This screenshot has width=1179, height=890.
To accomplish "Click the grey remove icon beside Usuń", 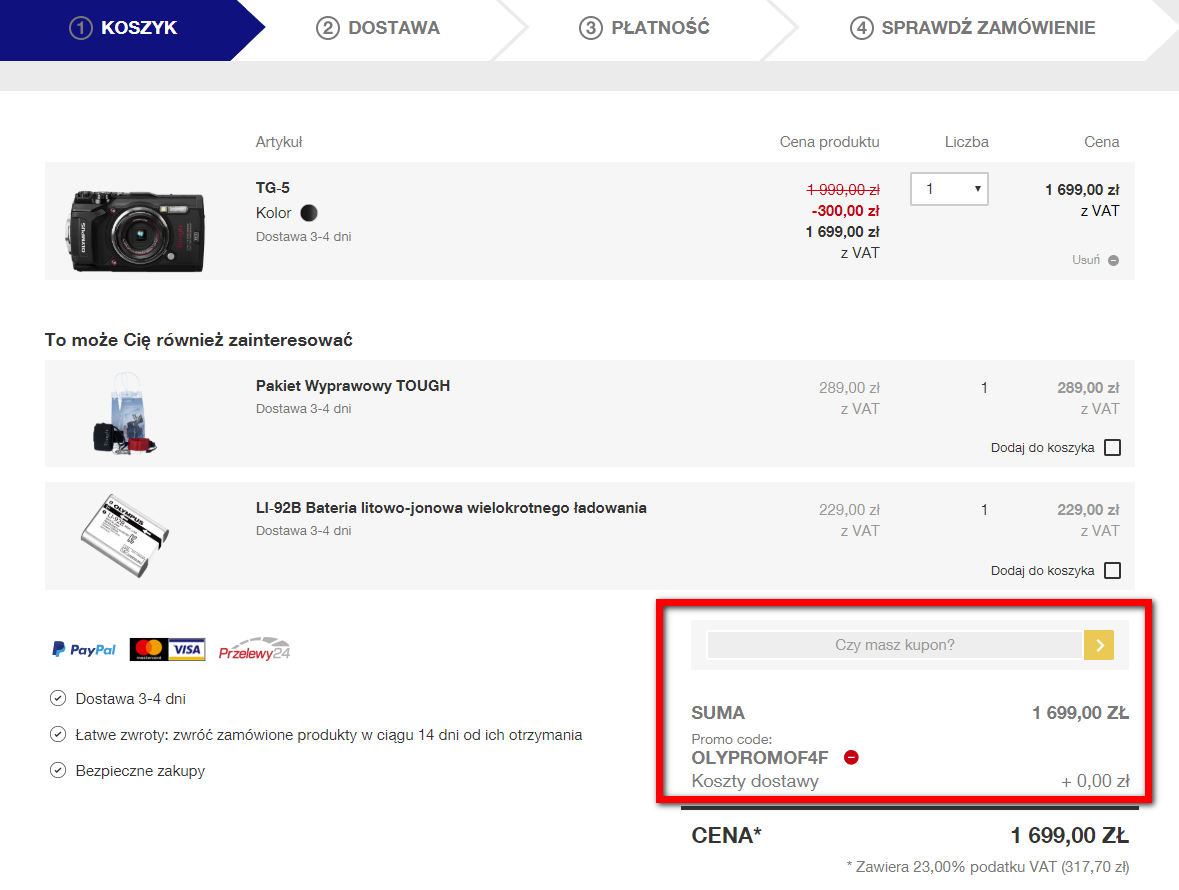I will [1113, 260].
